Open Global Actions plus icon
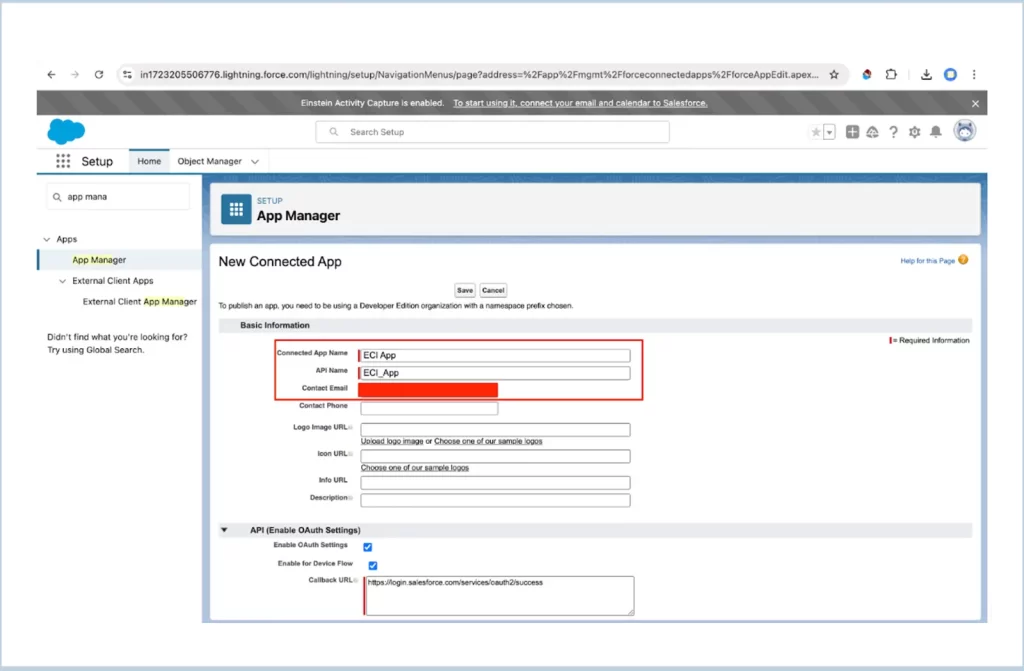The image size is (1024, 671). 852,132
